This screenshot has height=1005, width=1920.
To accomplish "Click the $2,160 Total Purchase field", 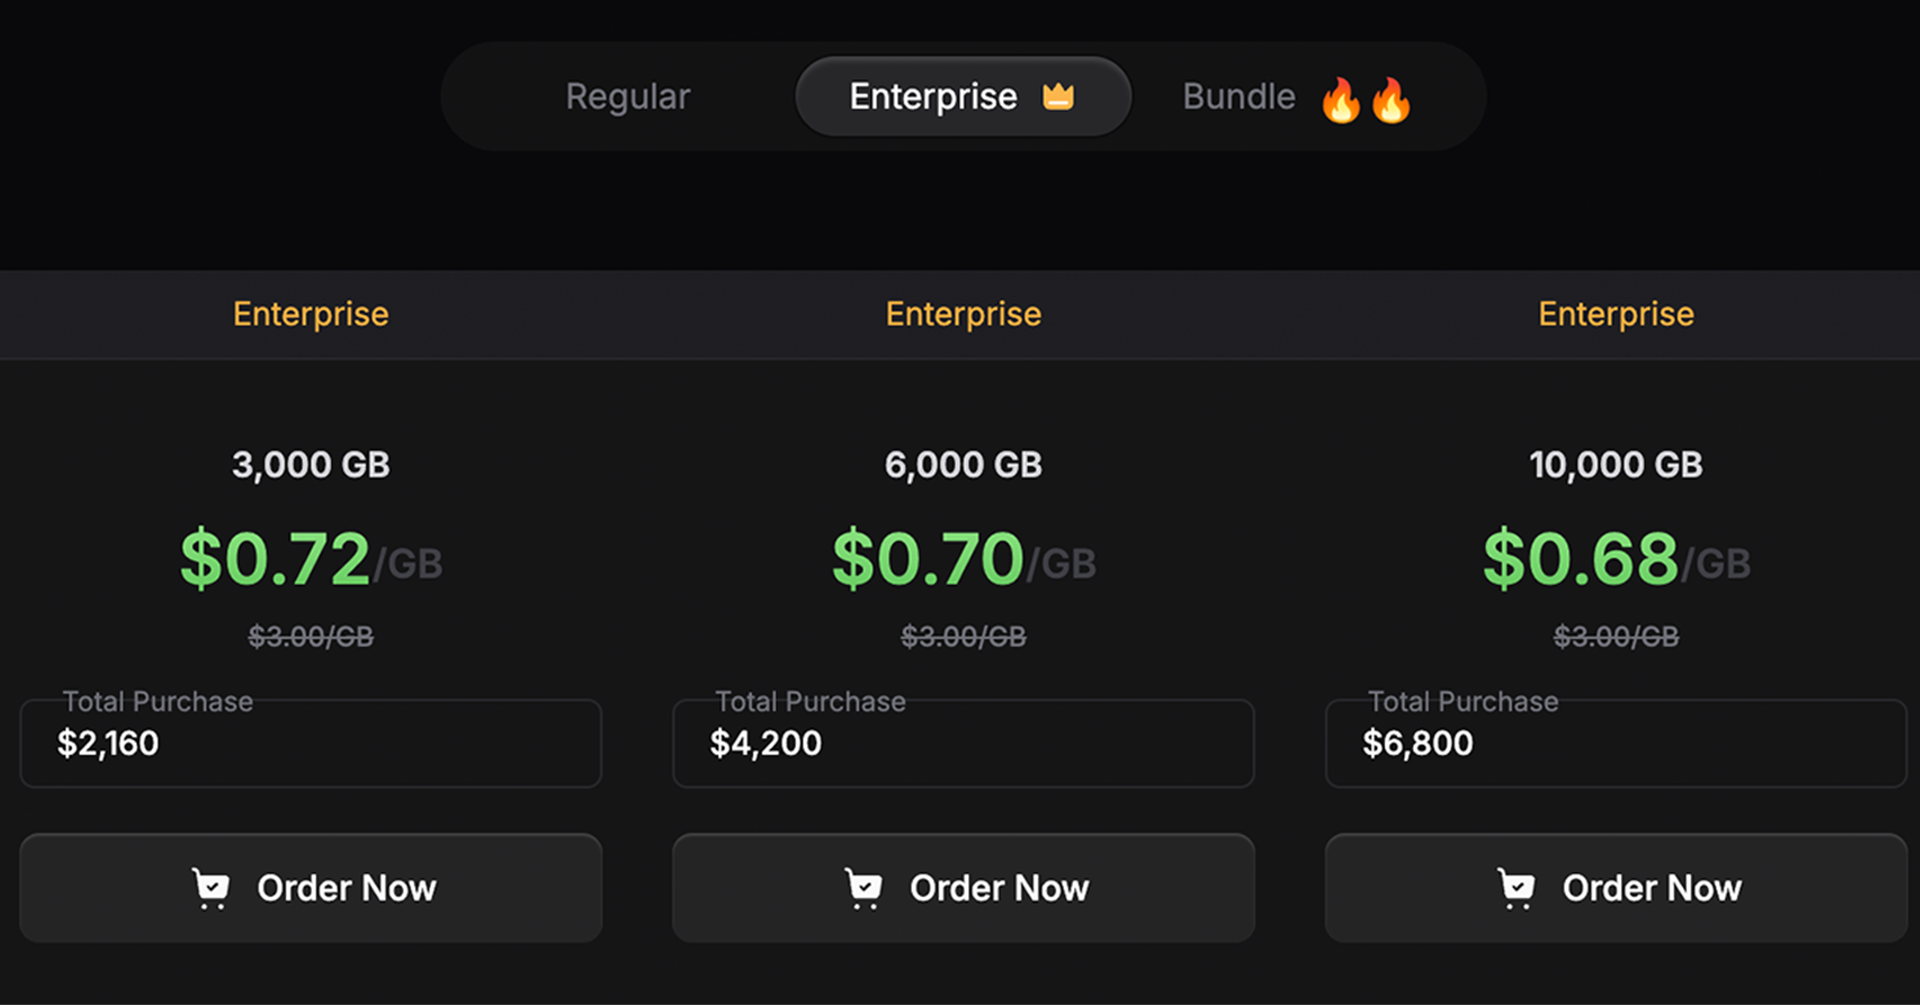I will [310, 743].
